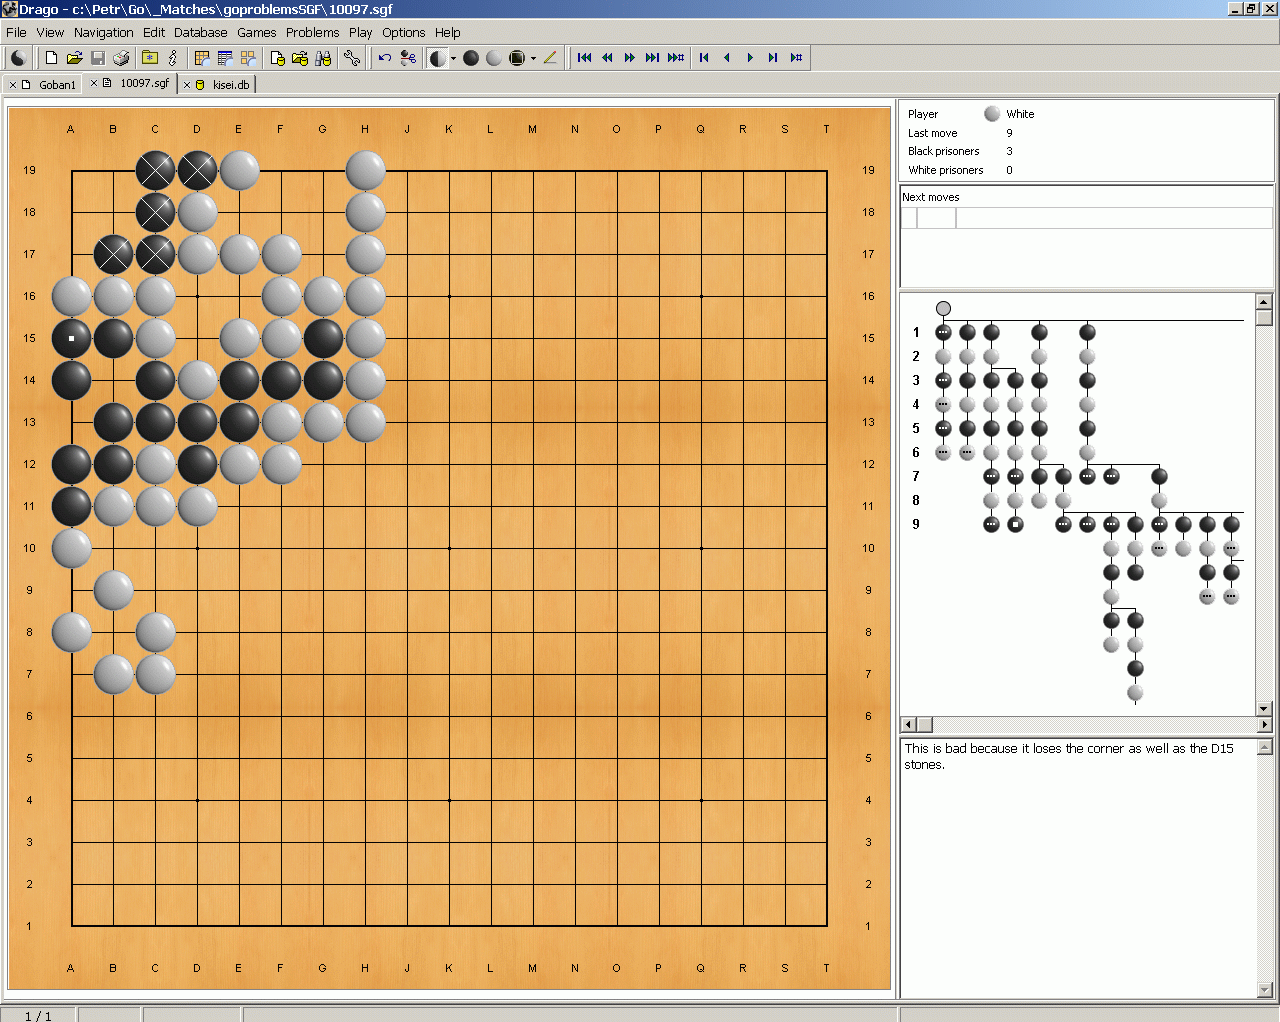
Task: Click the binoculars database search icon
Action: [323, 58]
